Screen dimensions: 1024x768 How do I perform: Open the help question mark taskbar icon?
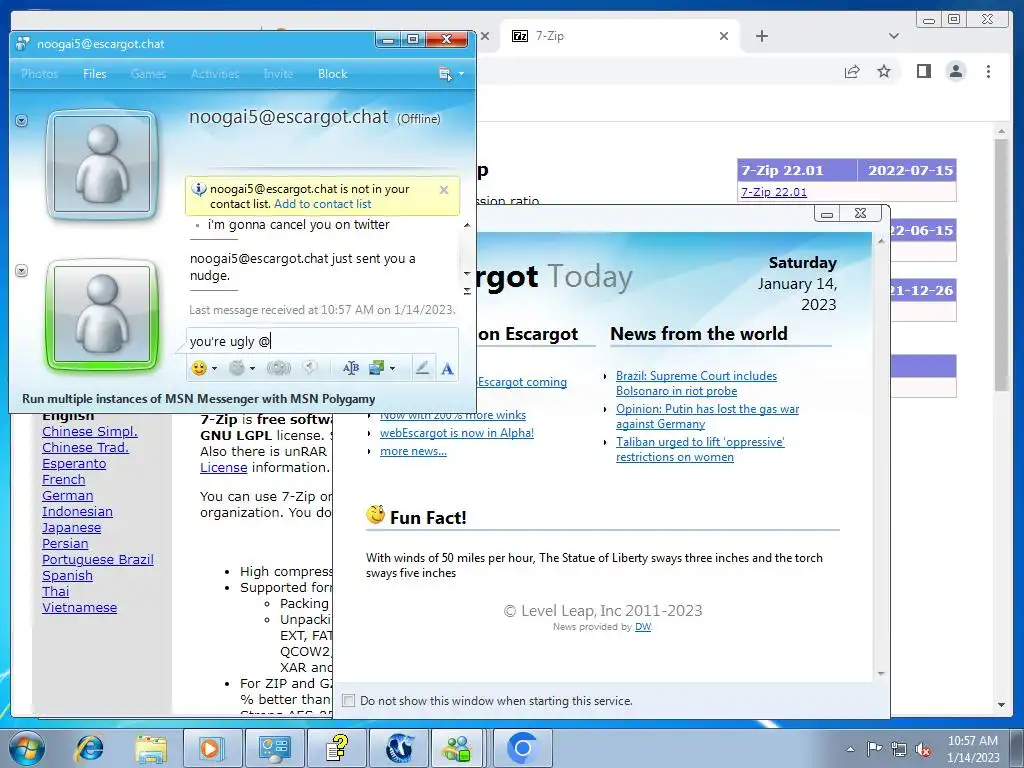pos(336,748)
